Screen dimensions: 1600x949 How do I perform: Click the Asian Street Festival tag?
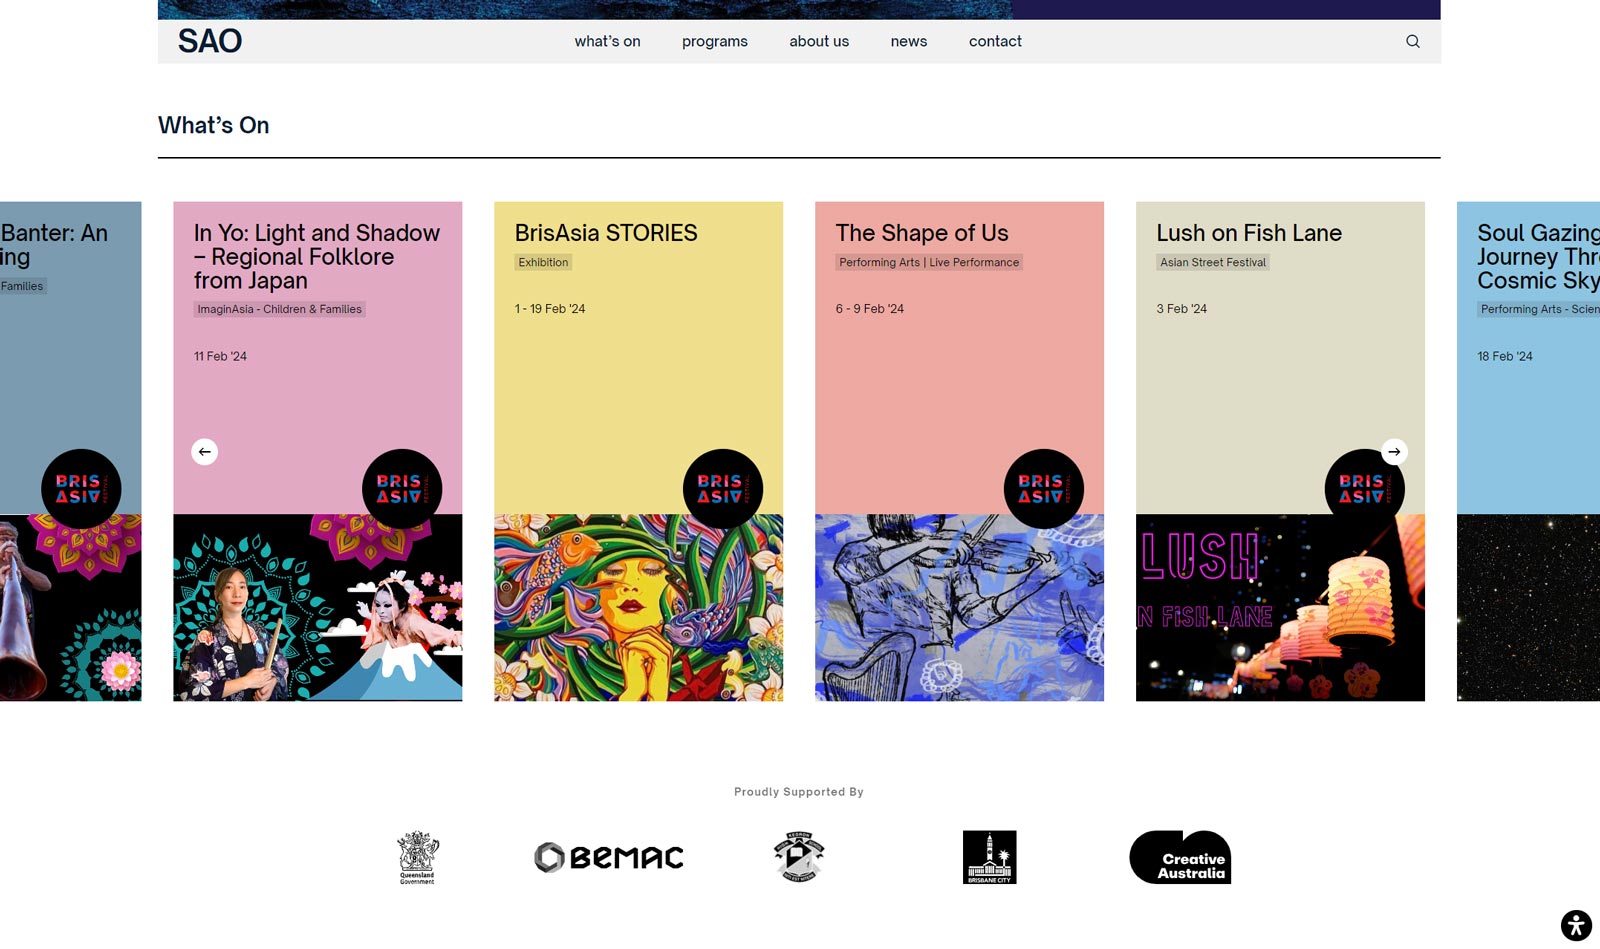point(1213,262)
